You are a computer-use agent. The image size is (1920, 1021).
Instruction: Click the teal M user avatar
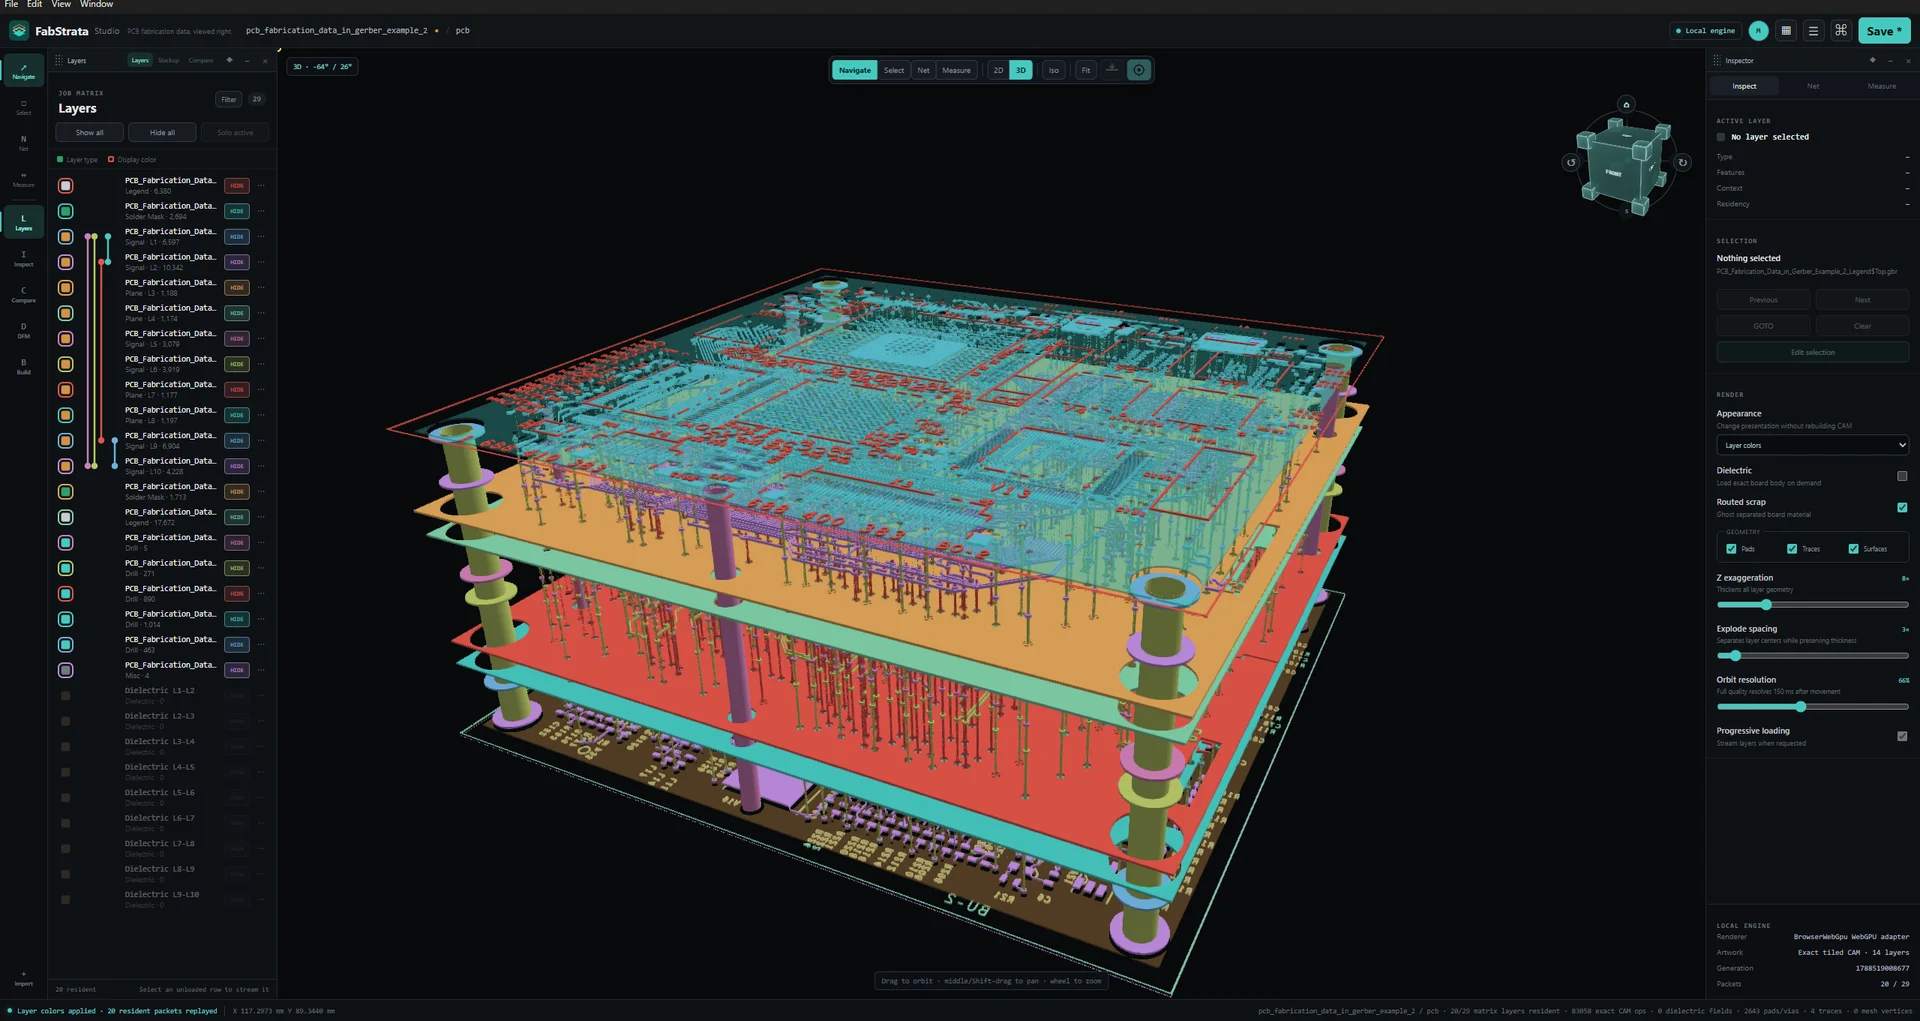[1759, 31]
